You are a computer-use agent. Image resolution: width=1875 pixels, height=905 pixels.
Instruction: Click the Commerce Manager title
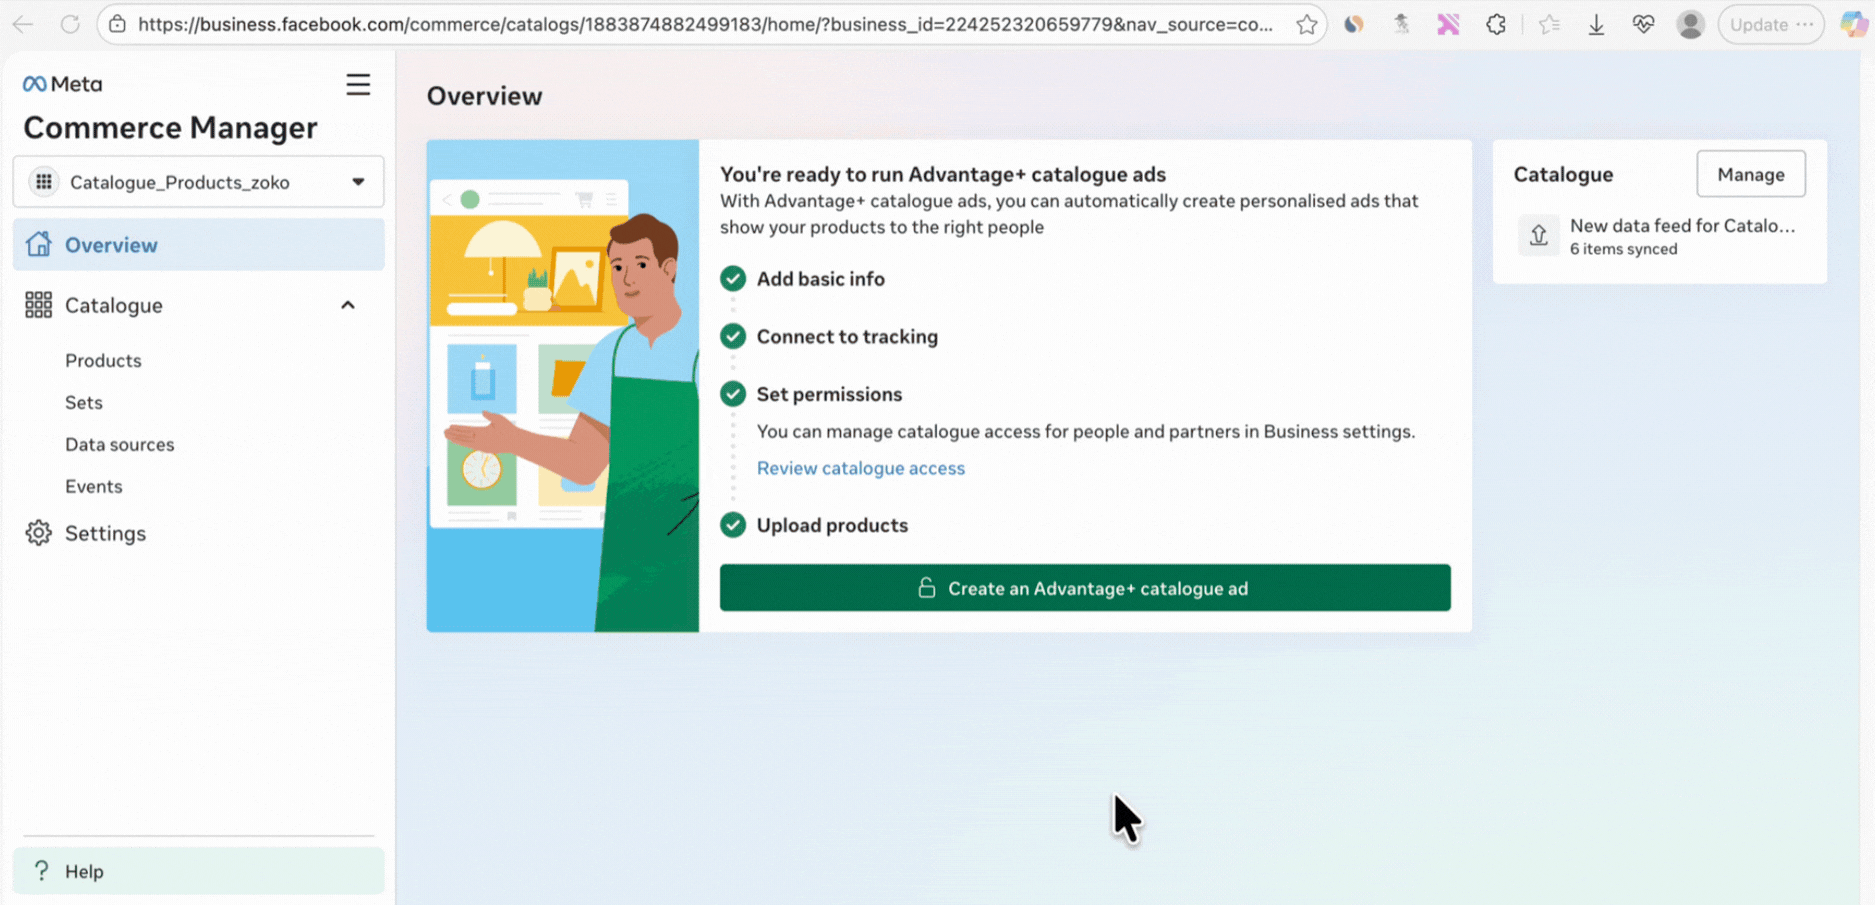pyautogui.click(x=170, y=128)
